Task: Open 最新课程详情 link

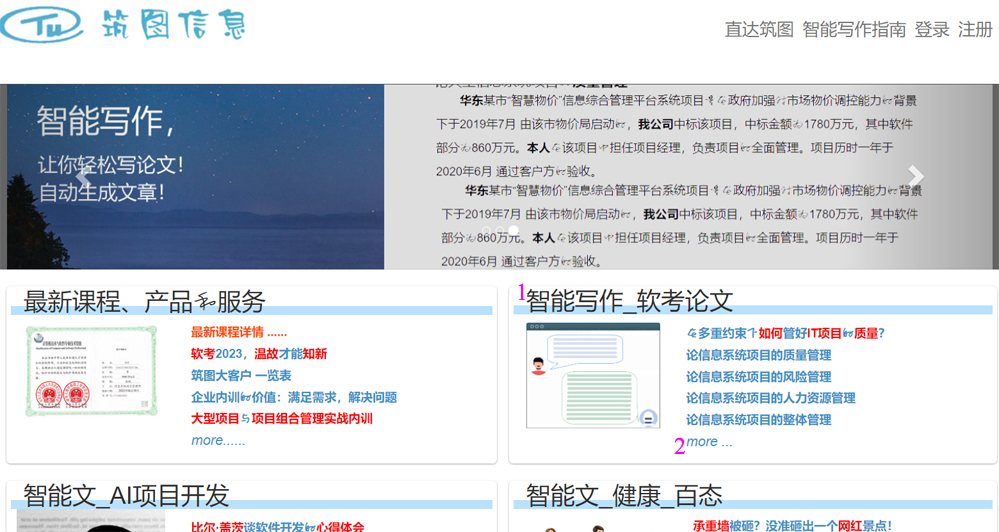Action: [239, 332]
